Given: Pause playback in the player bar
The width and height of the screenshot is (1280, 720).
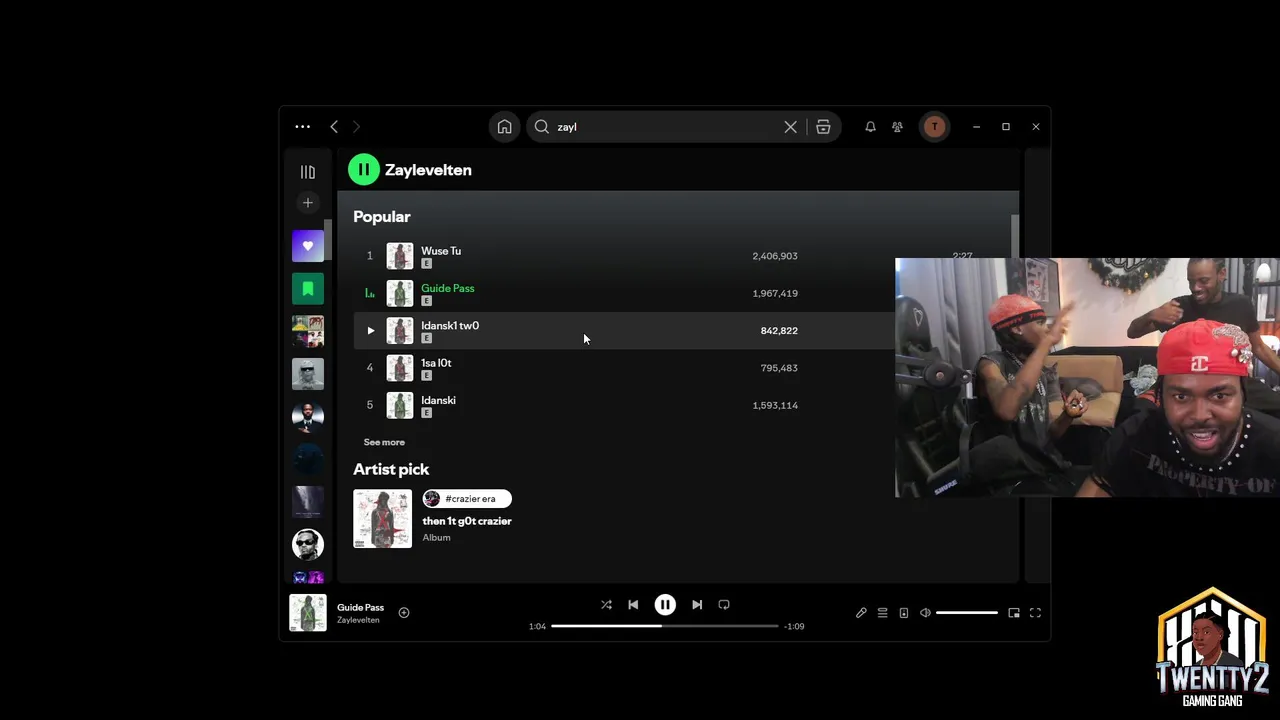Looking at the screenshot, I should click(665, 605).
